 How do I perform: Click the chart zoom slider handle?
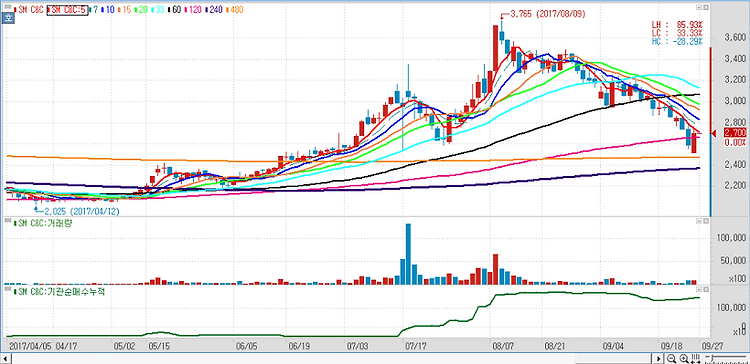(x=712, y=357)
